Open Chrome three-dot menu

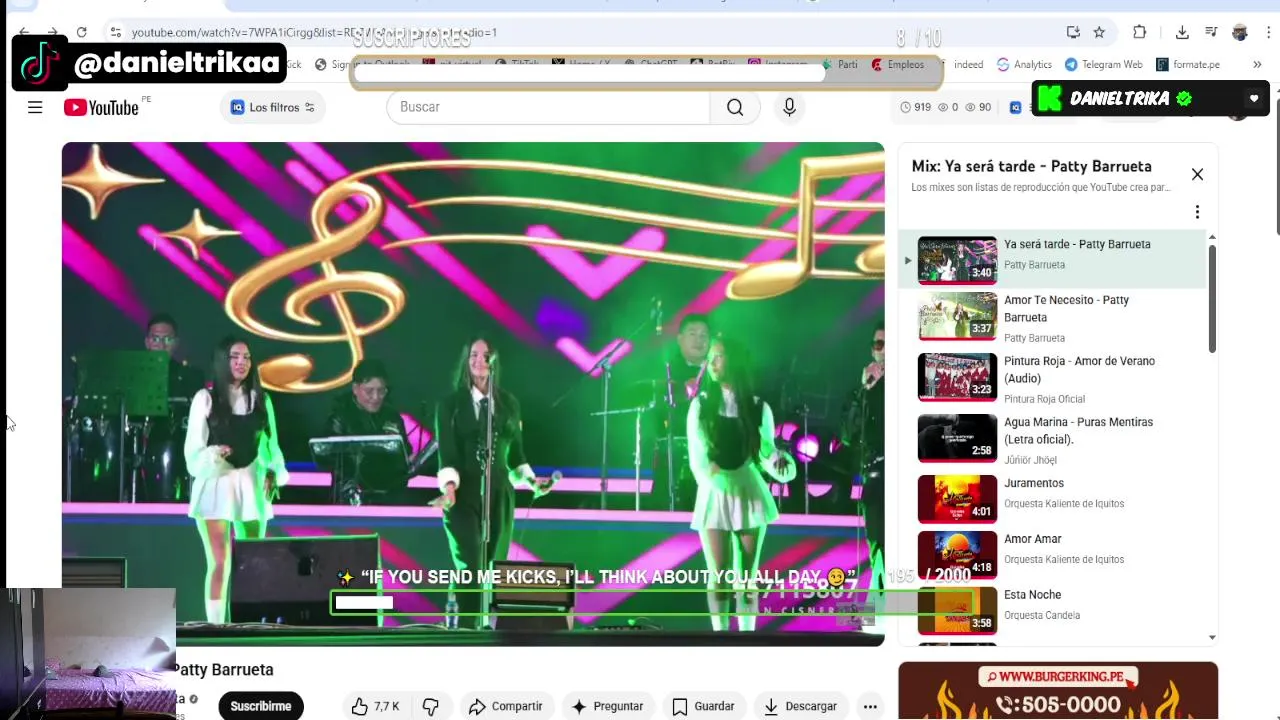[1268, 32]
